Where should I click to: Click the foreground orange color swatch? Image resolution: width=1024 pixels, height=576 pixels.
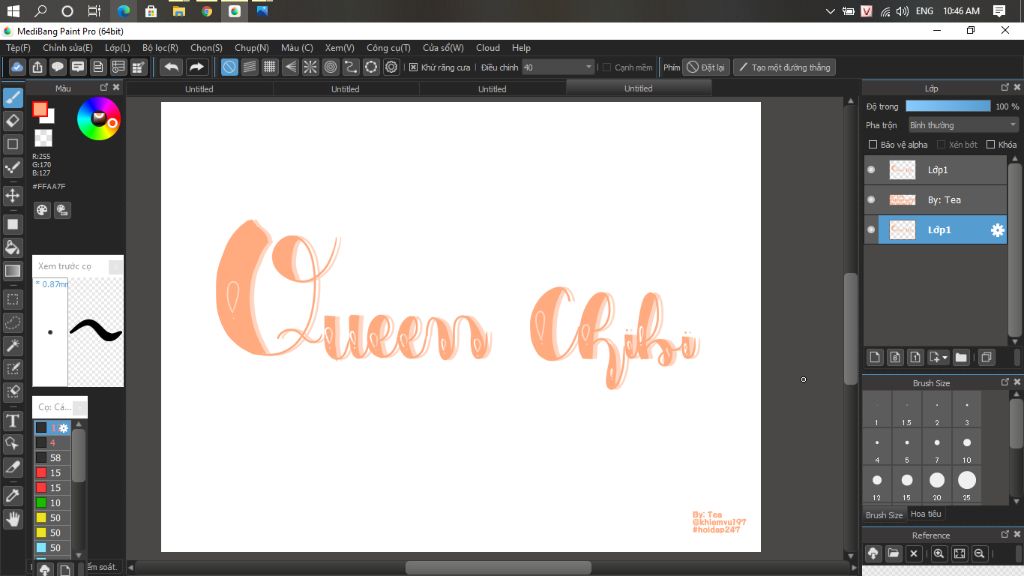click(40, 109)
